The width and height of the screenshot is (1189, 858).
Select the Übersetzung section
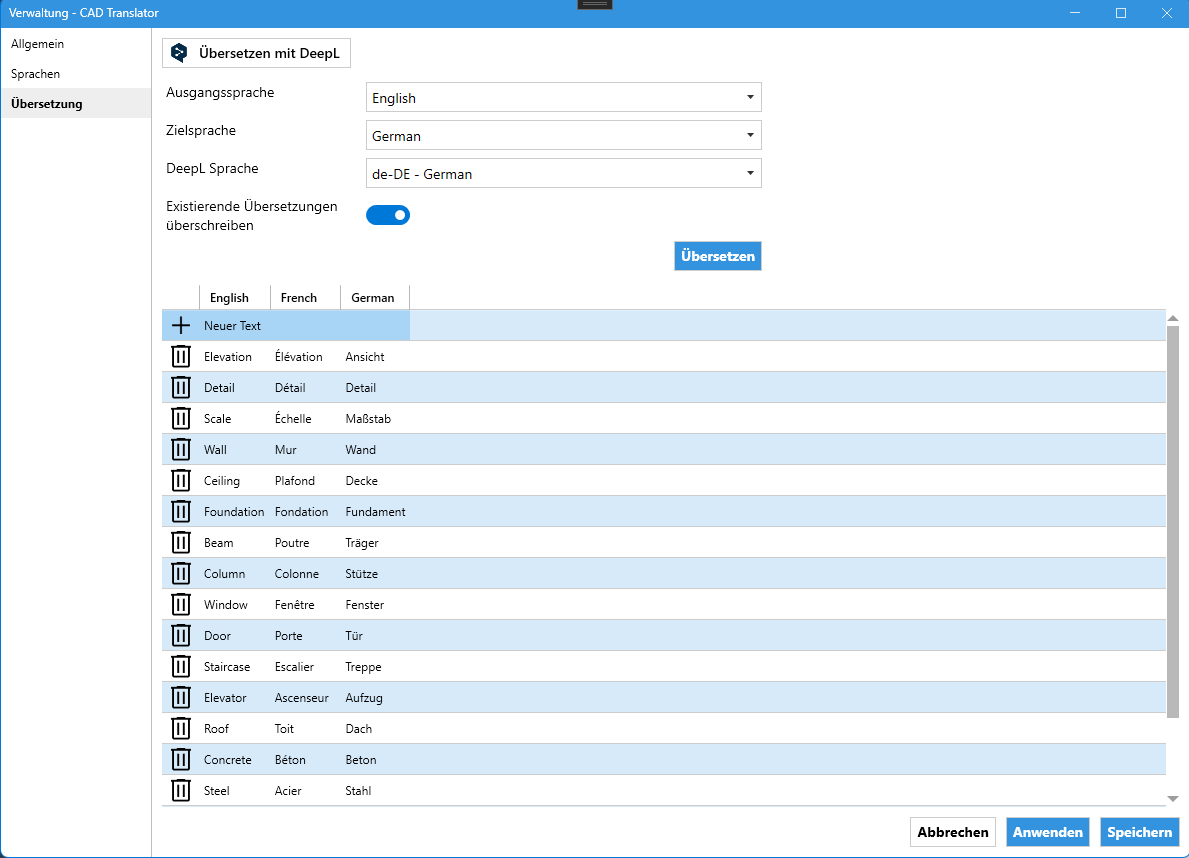pyautogui.click(x=76, y=104)
